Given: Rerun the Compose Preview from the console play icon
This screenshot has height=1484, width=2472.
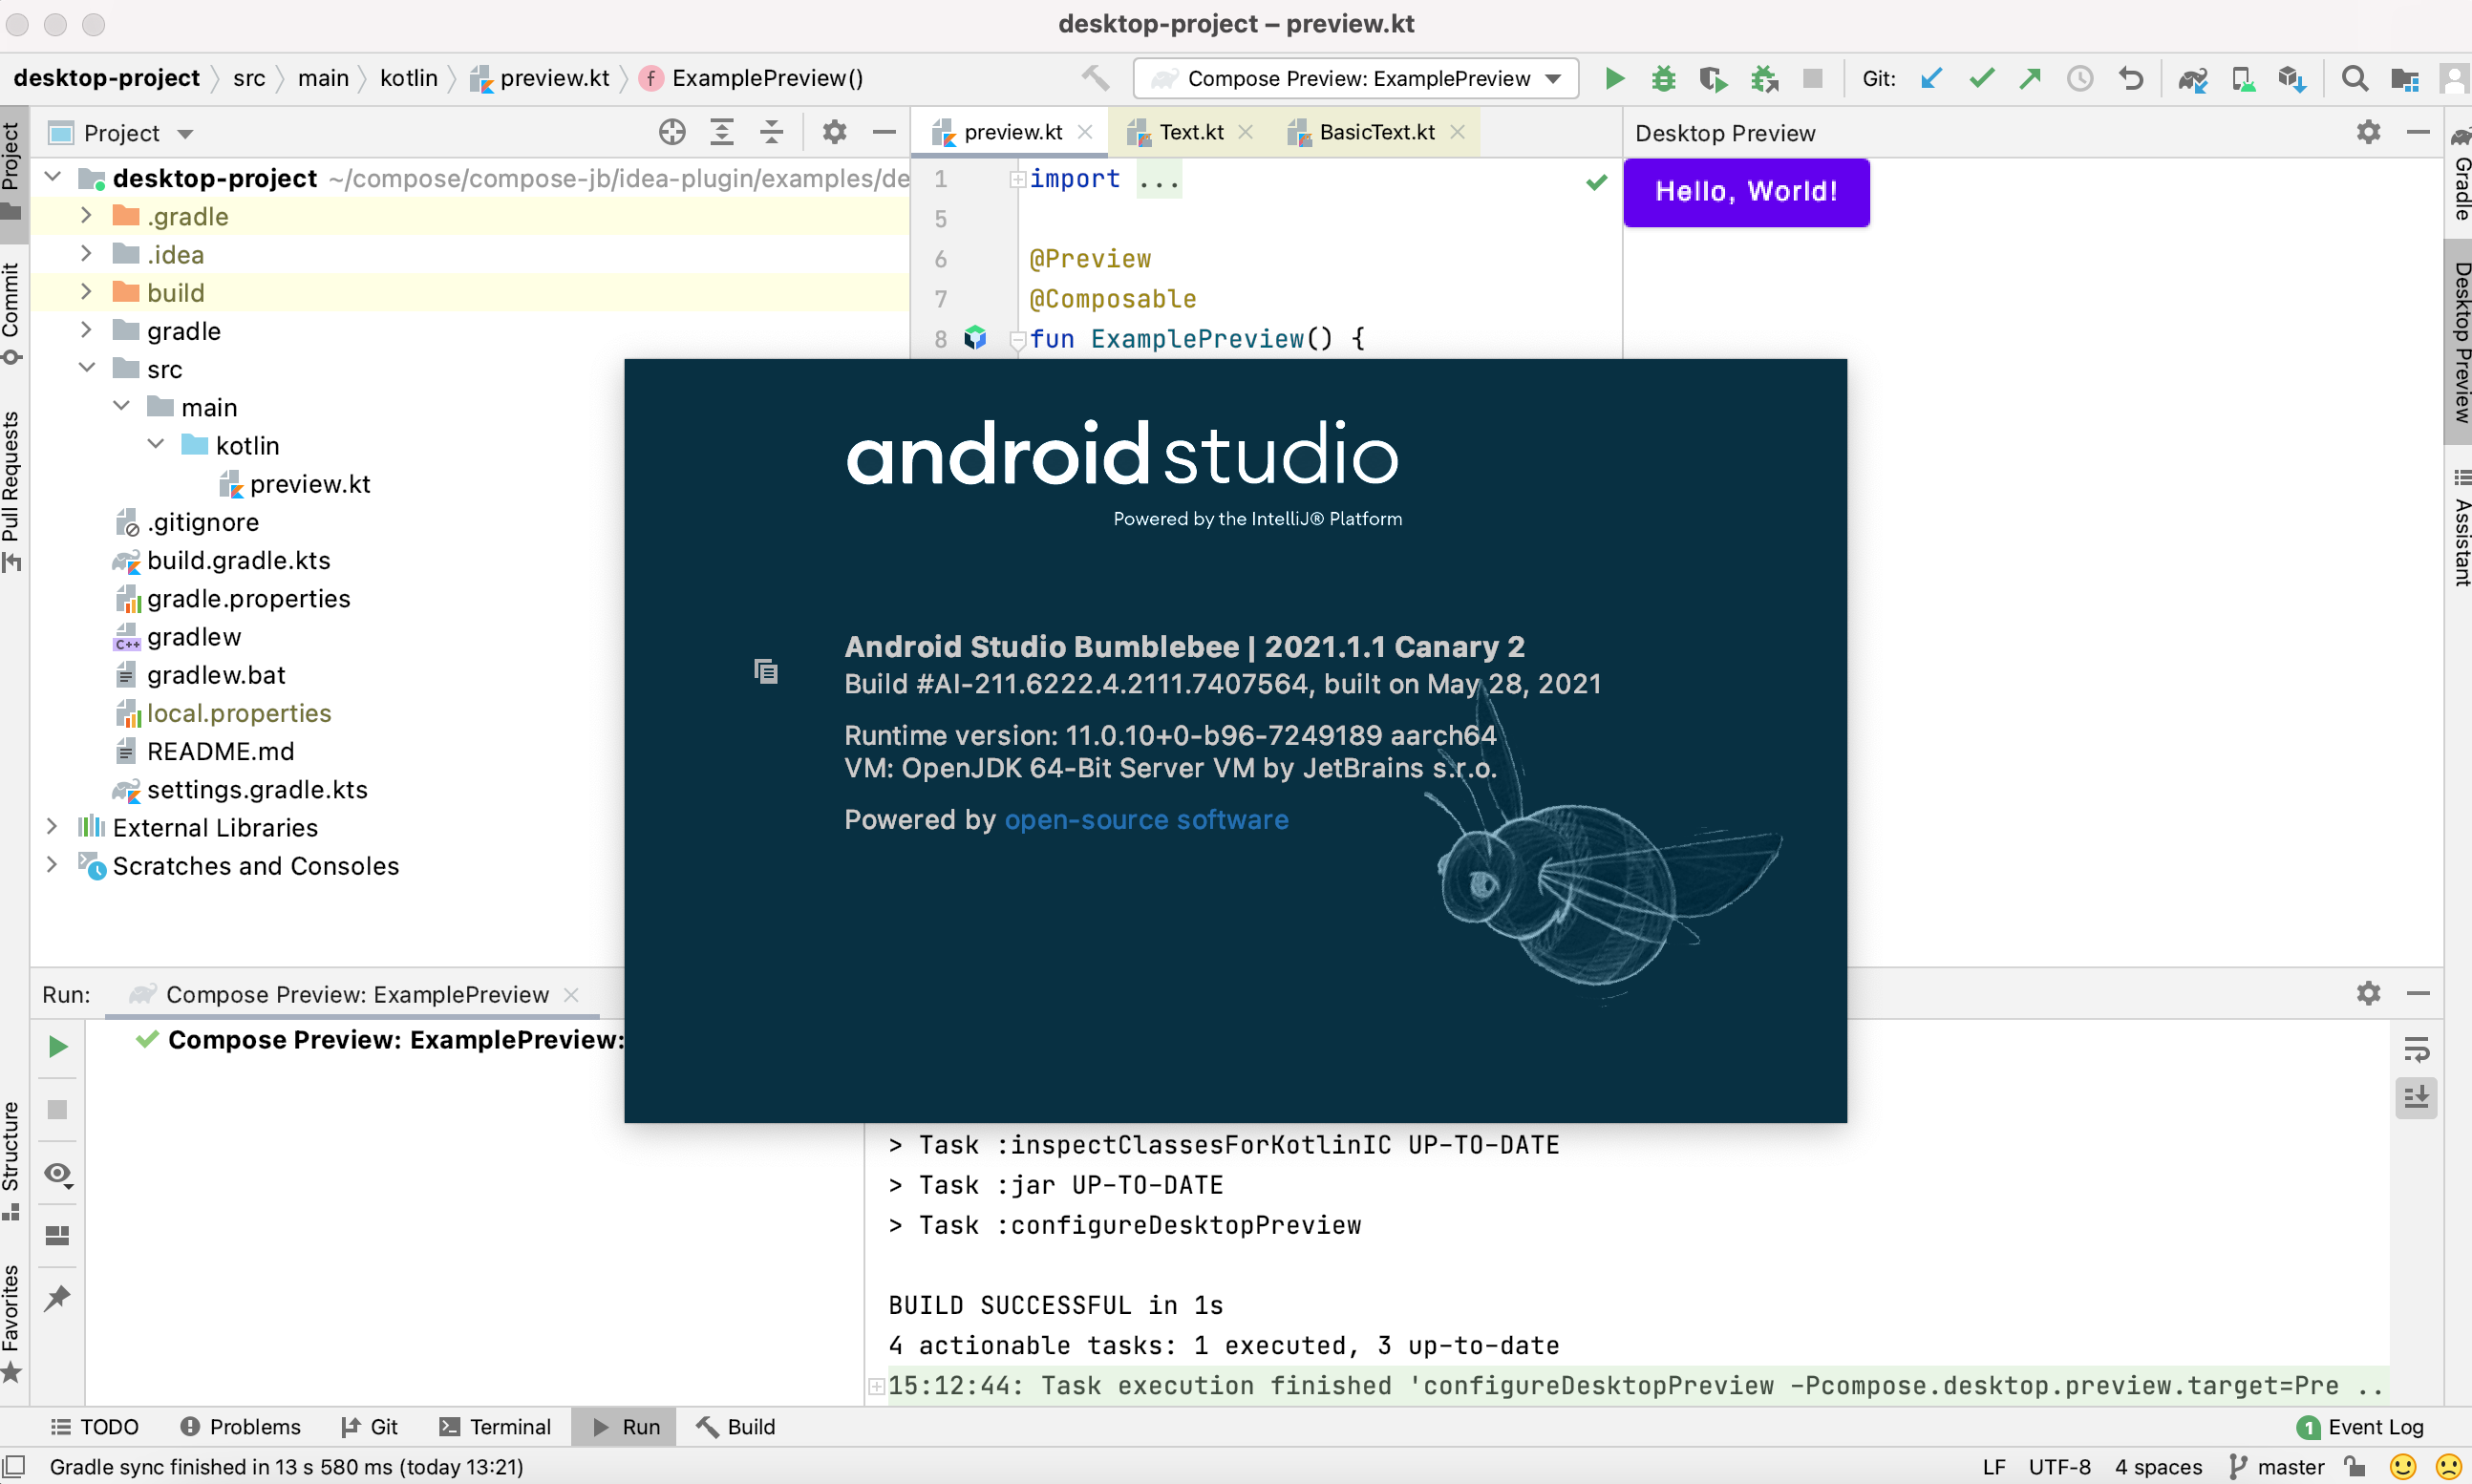Looking at the screenshot, I should pos(57,1046).
